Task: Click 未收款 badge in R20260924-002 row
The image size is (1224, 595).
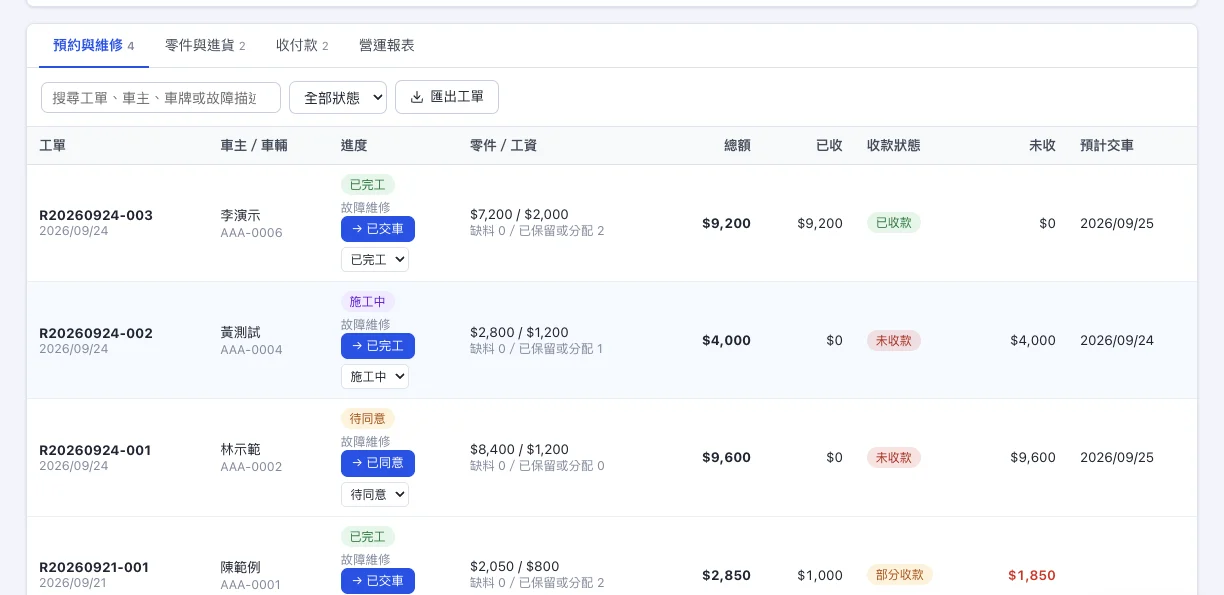Action: [894, 340]
